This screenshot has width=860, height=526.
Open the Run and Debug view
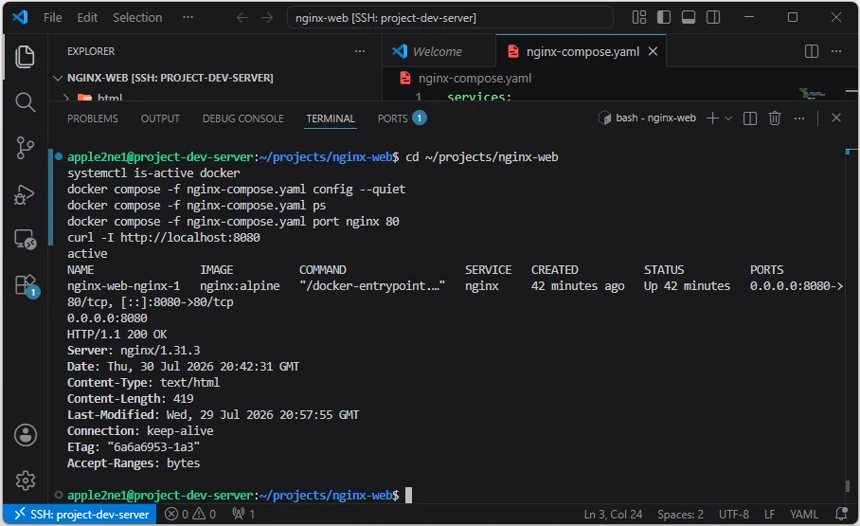point(25,194)
